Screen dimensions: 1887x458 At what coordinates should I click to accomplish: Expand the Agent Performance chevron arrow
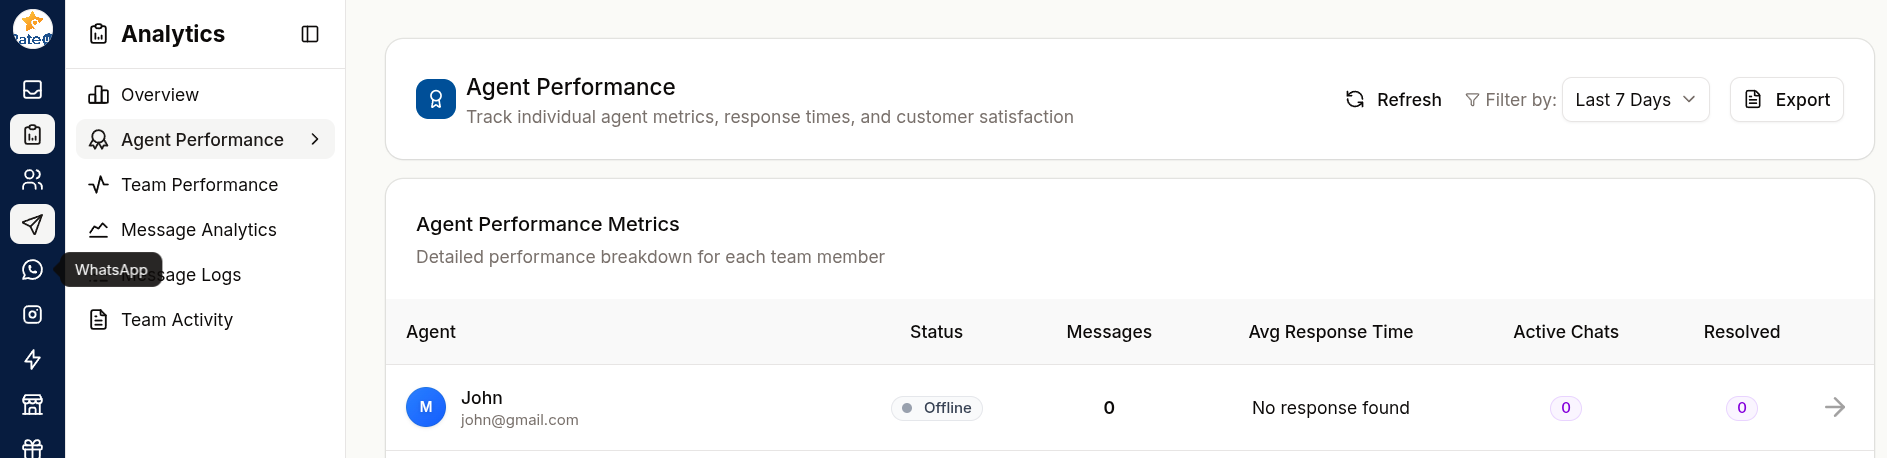click(x=315, y=139)
